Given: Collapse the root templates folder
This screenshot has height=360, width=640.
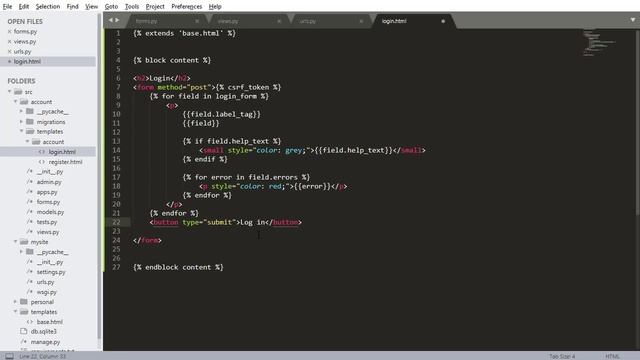Looking at the screenshot, I should point(16,312).
